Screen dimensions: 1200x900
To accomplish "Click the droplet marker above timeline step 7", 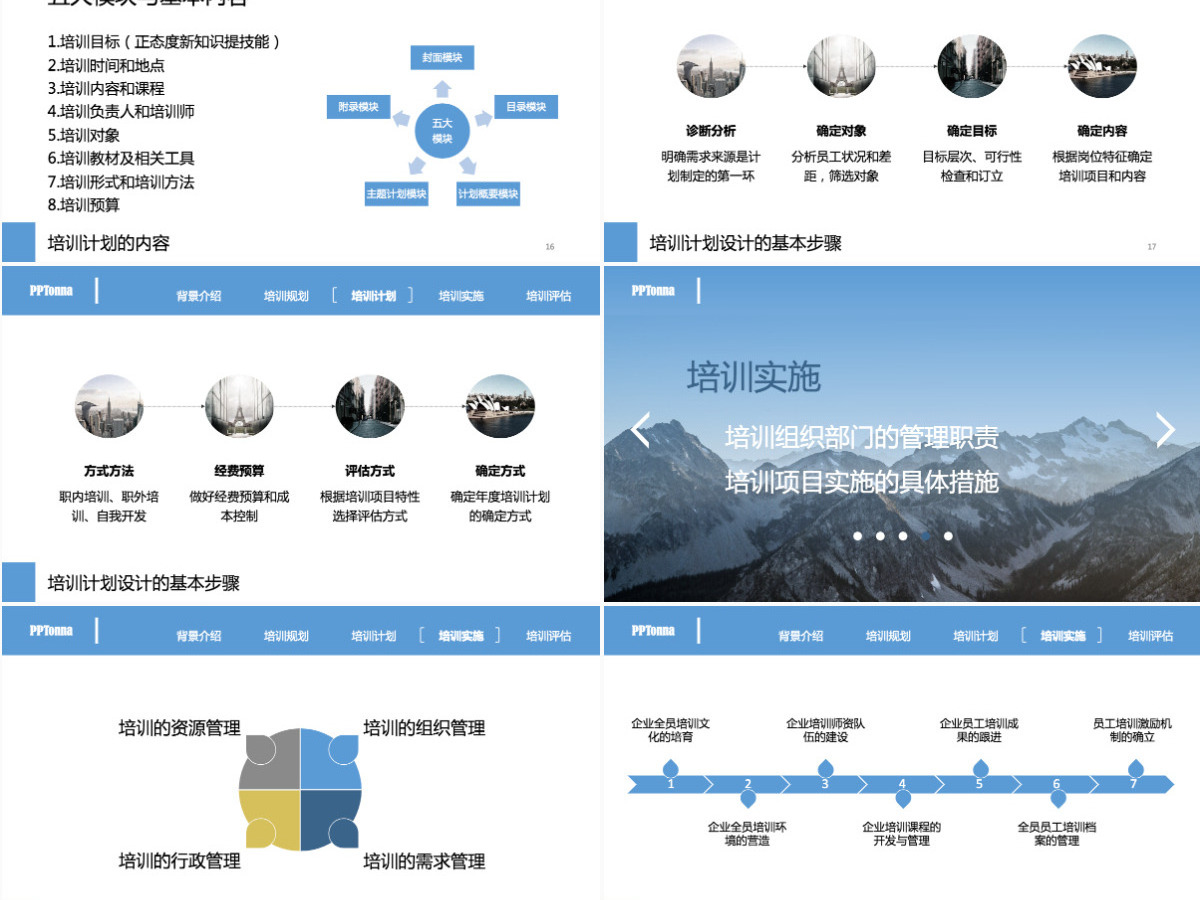I will (x=1134, y=768).
